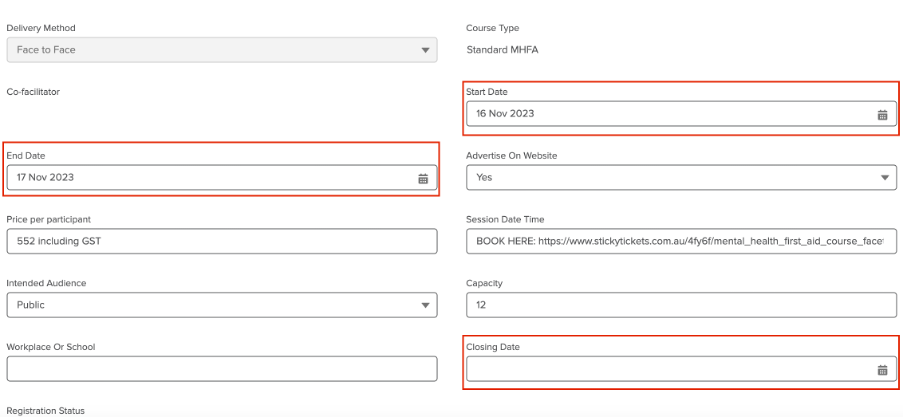904x418 pixels.
Task: Click the Intended Audience label
Action: (x=46, y=283)
